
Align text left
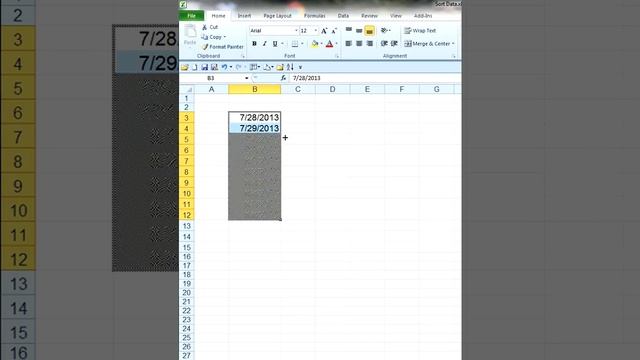click(x=349, y=44)
